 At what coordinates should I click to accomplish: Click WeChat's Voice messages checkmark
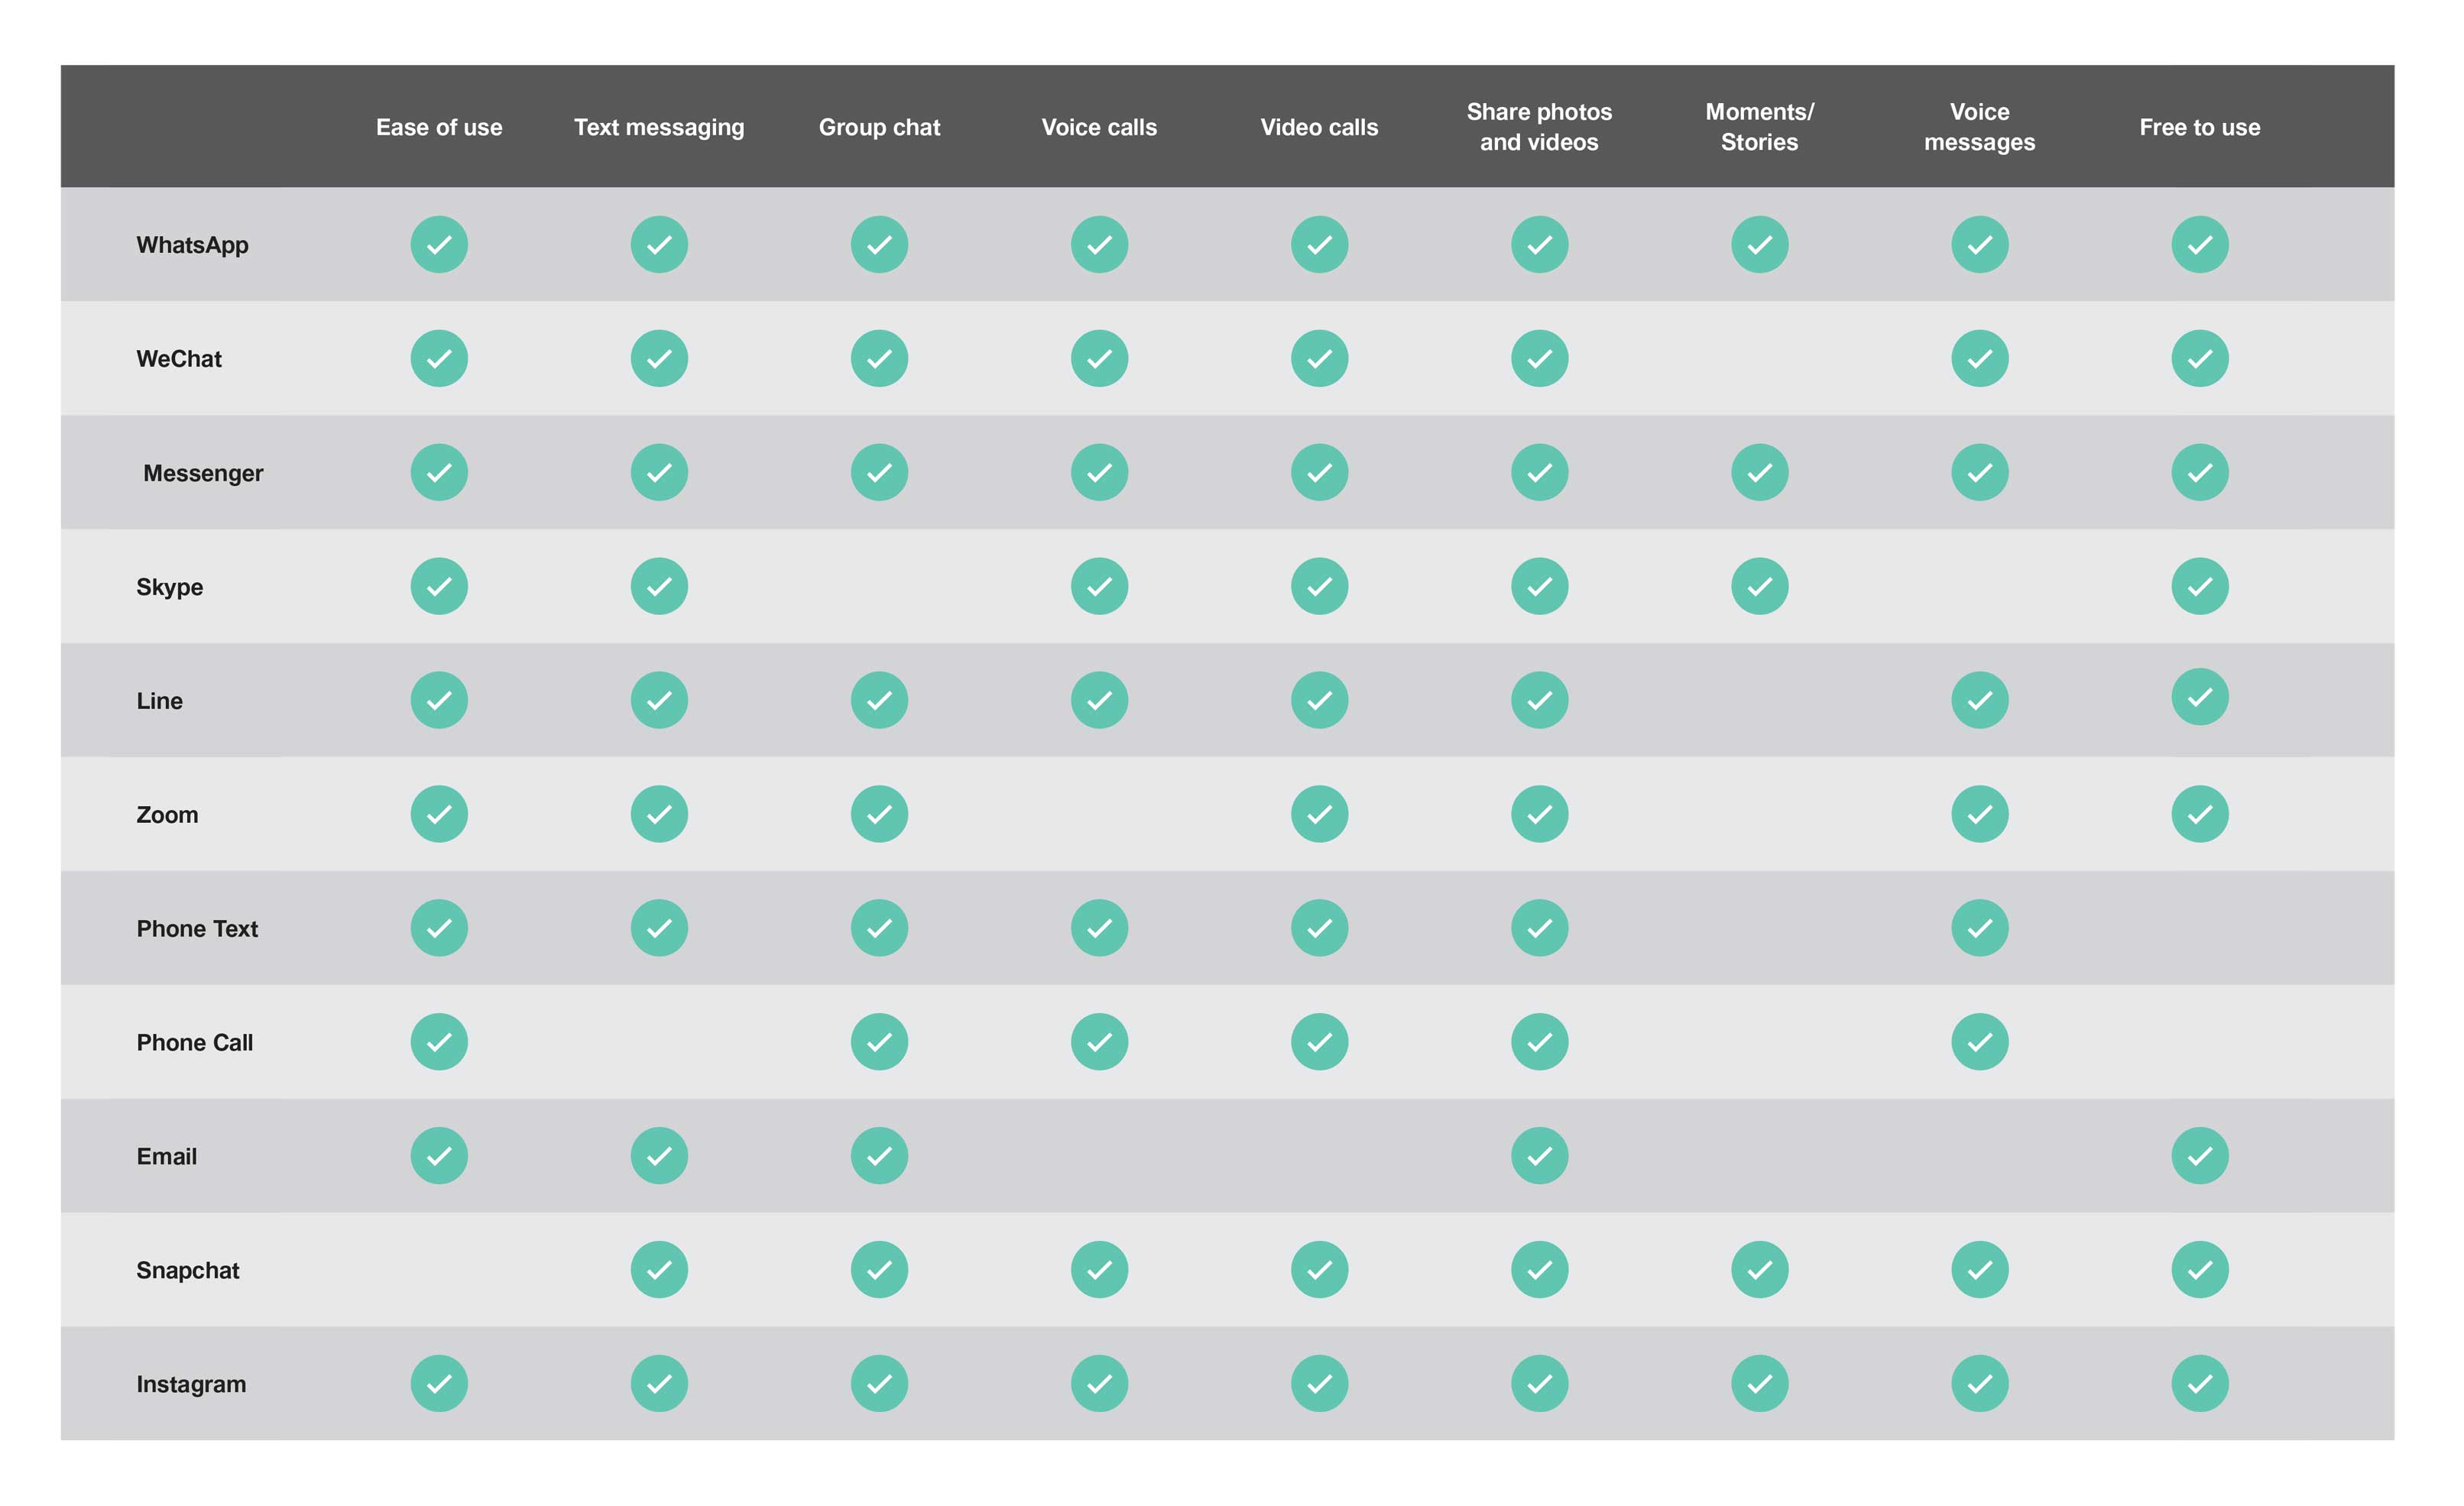pos(1979,358)
